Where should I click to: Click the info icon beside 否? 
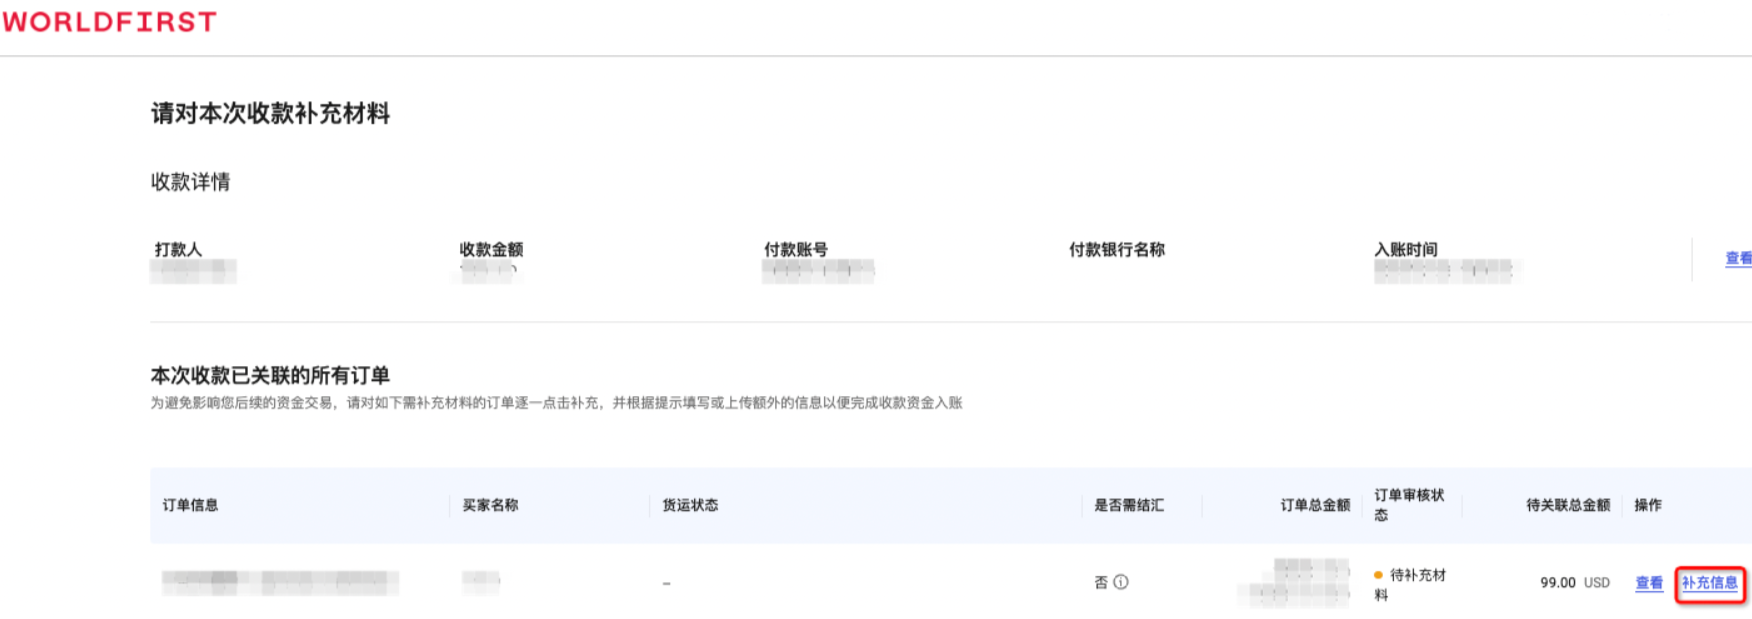point(1122,582)
